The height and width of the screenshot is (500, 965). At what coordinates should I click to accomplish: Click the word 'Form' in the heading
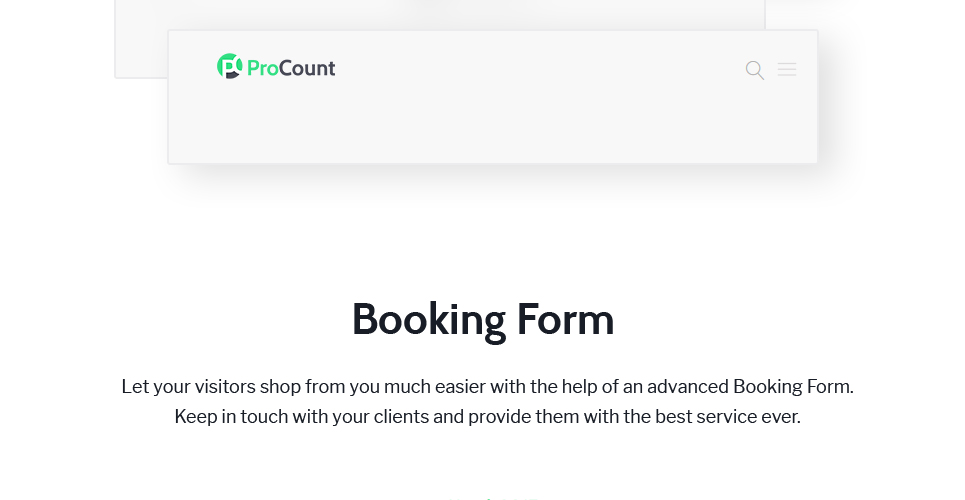[565, 319]
